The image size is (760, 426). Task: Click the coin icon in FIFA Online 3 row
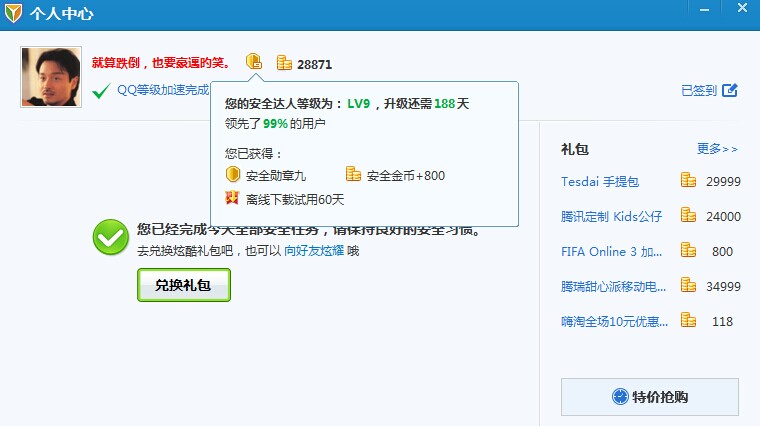coord(688,250)
